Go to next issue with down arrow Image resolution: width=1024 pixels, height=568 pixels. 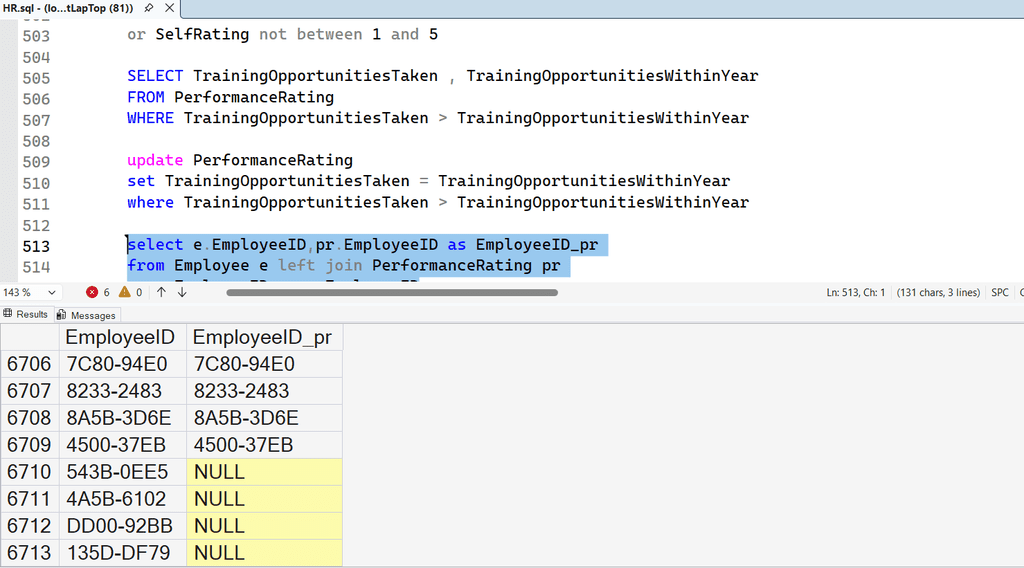(x=182, y=292)
